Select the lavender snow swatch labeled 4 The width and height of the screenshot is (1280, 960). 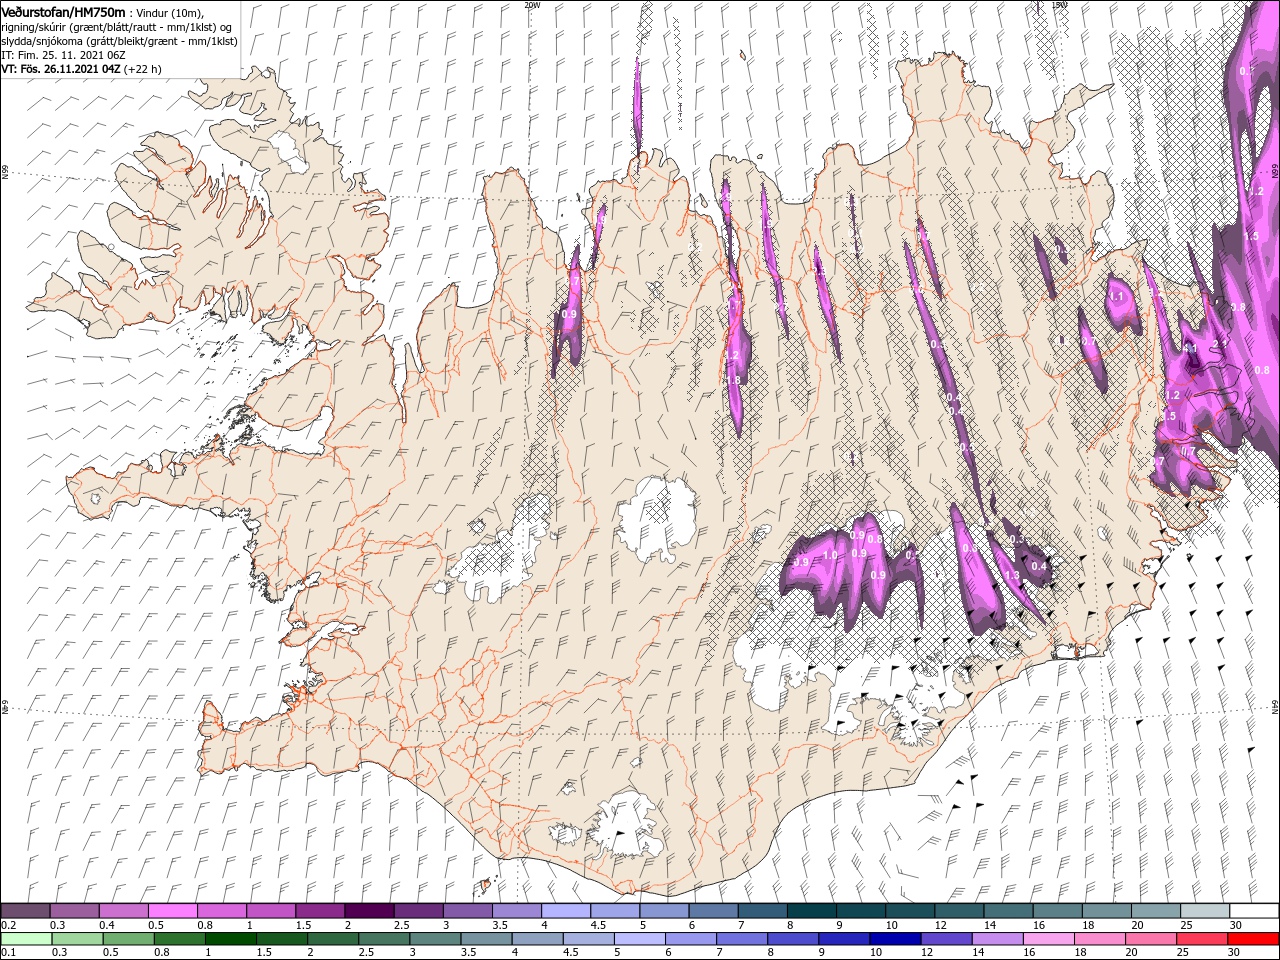[x=566, y=911]
